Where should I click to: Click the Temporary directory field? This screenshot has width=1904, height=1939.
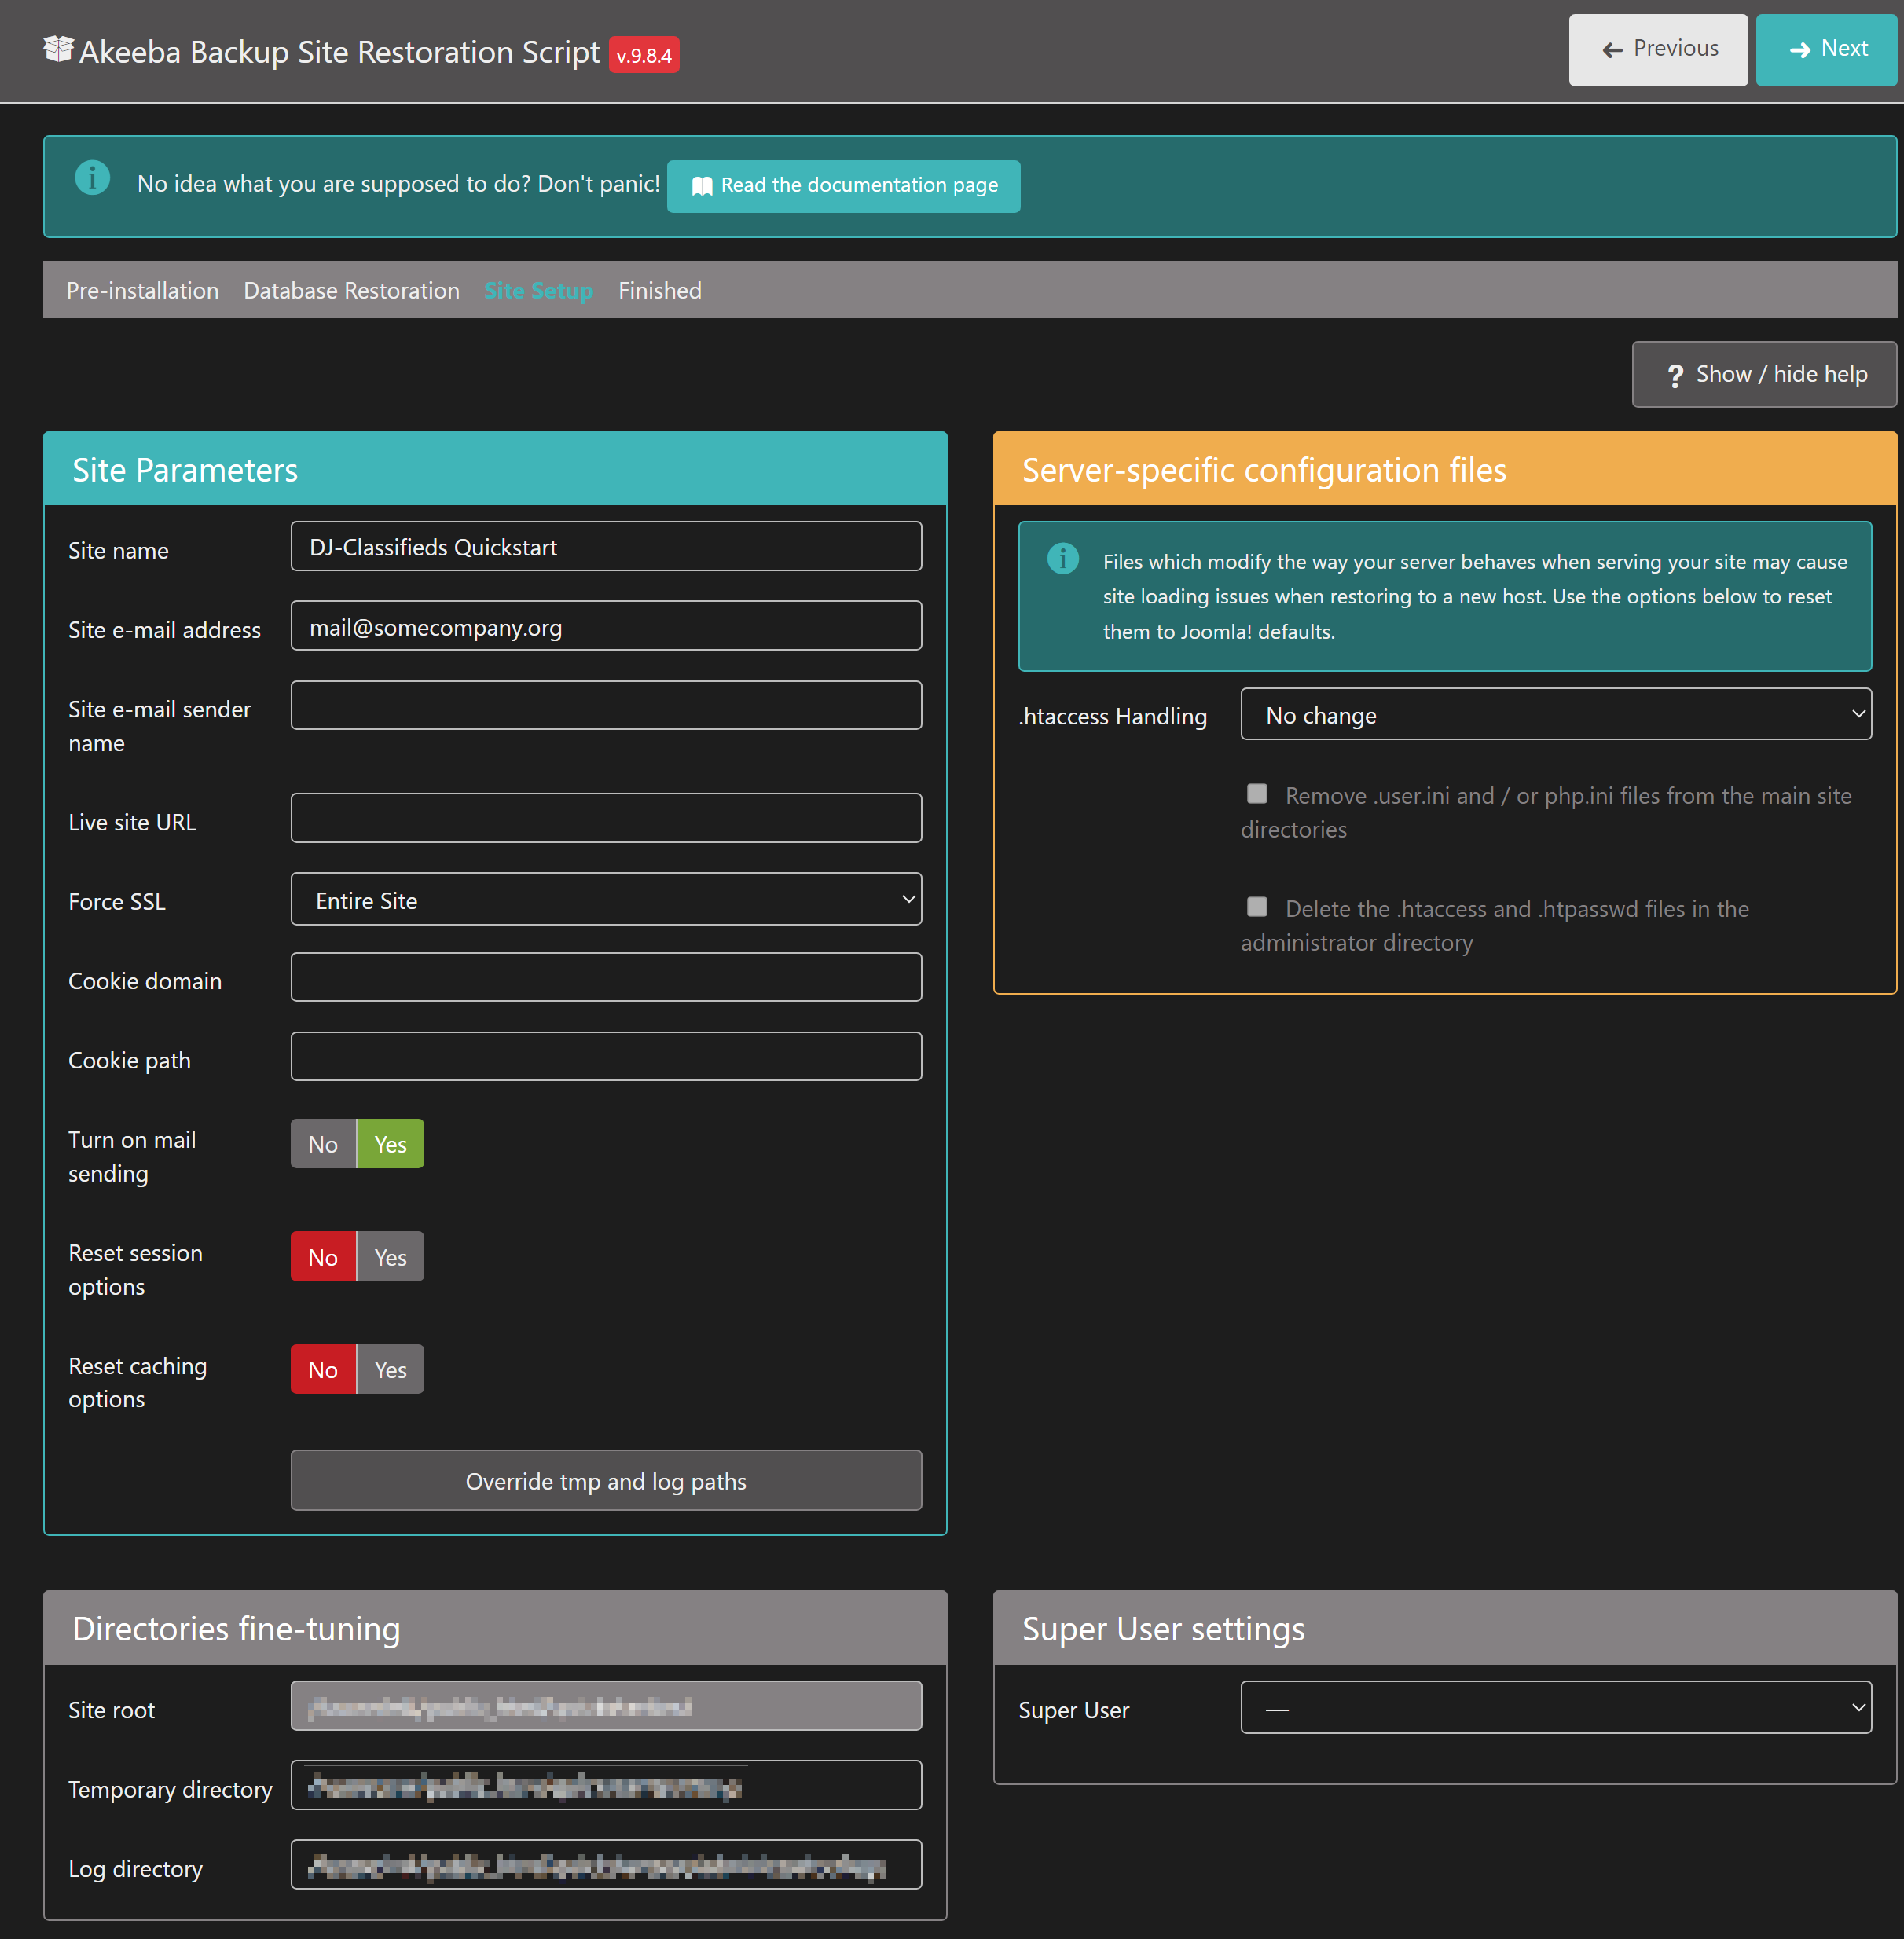606,1785
